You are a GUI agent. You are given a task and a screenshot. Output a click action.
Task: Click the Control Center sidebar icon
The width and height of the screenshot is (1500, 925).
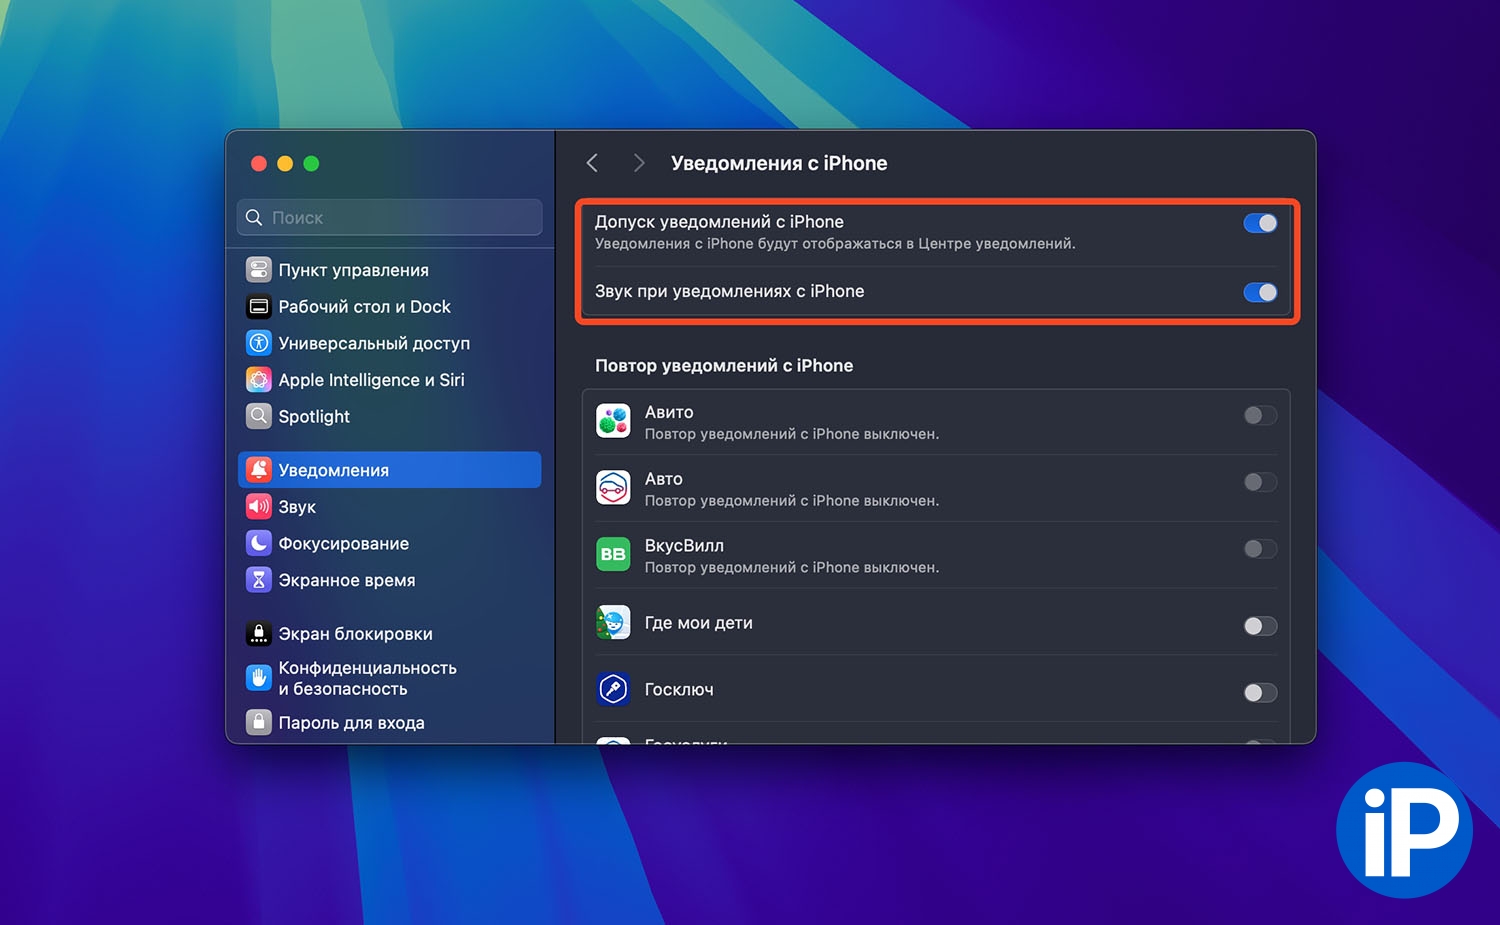(x=259, y=270)
